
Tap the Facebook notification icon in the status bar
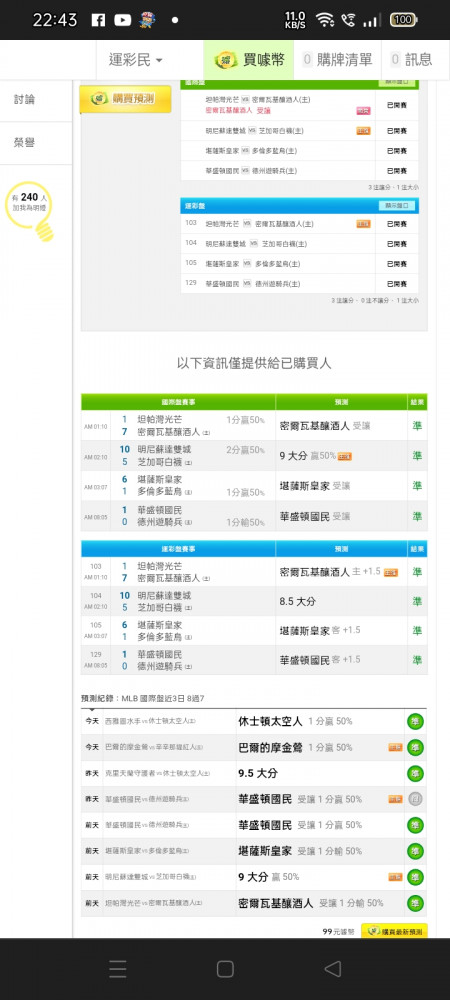[x=98, y=20]
